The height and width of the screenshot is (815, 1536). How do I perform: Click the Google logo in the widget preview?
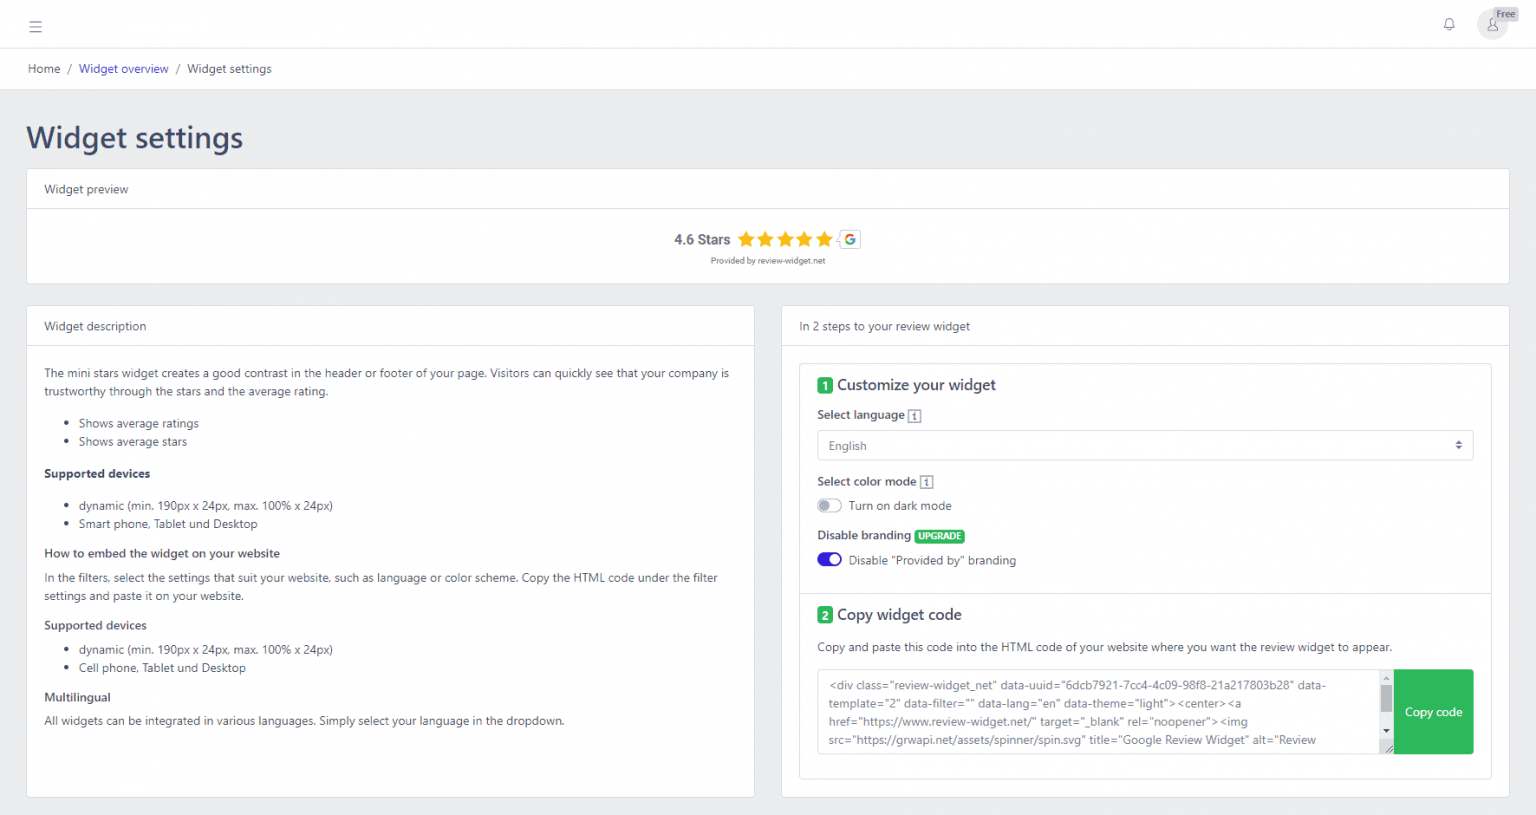click(x=849, y=239)
